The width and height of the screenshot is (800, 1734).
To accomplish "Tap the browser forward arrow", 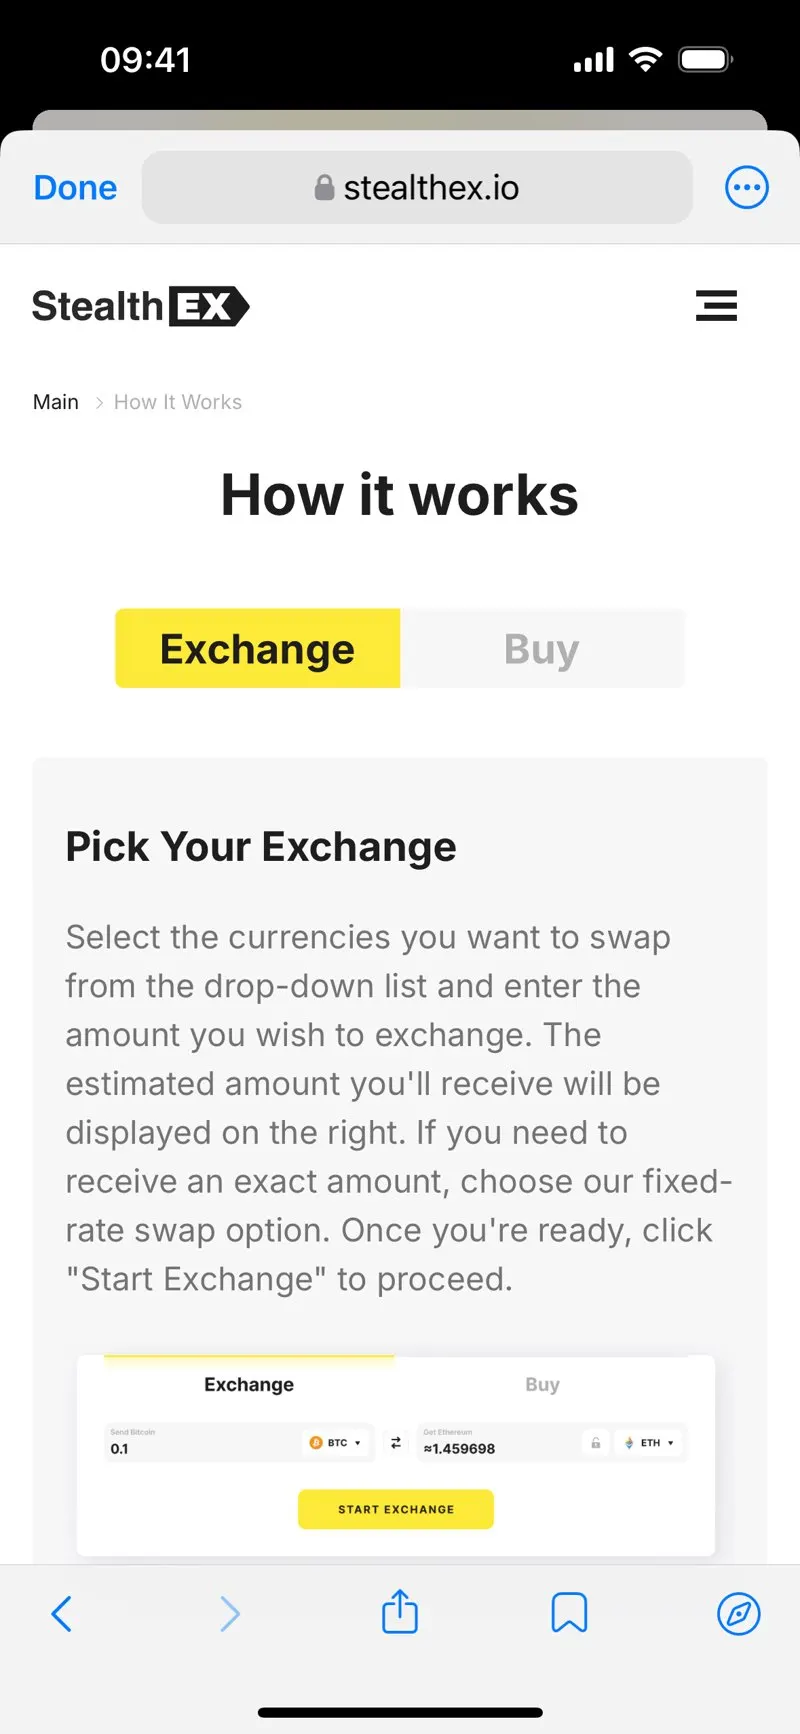I will [230, 1613].
